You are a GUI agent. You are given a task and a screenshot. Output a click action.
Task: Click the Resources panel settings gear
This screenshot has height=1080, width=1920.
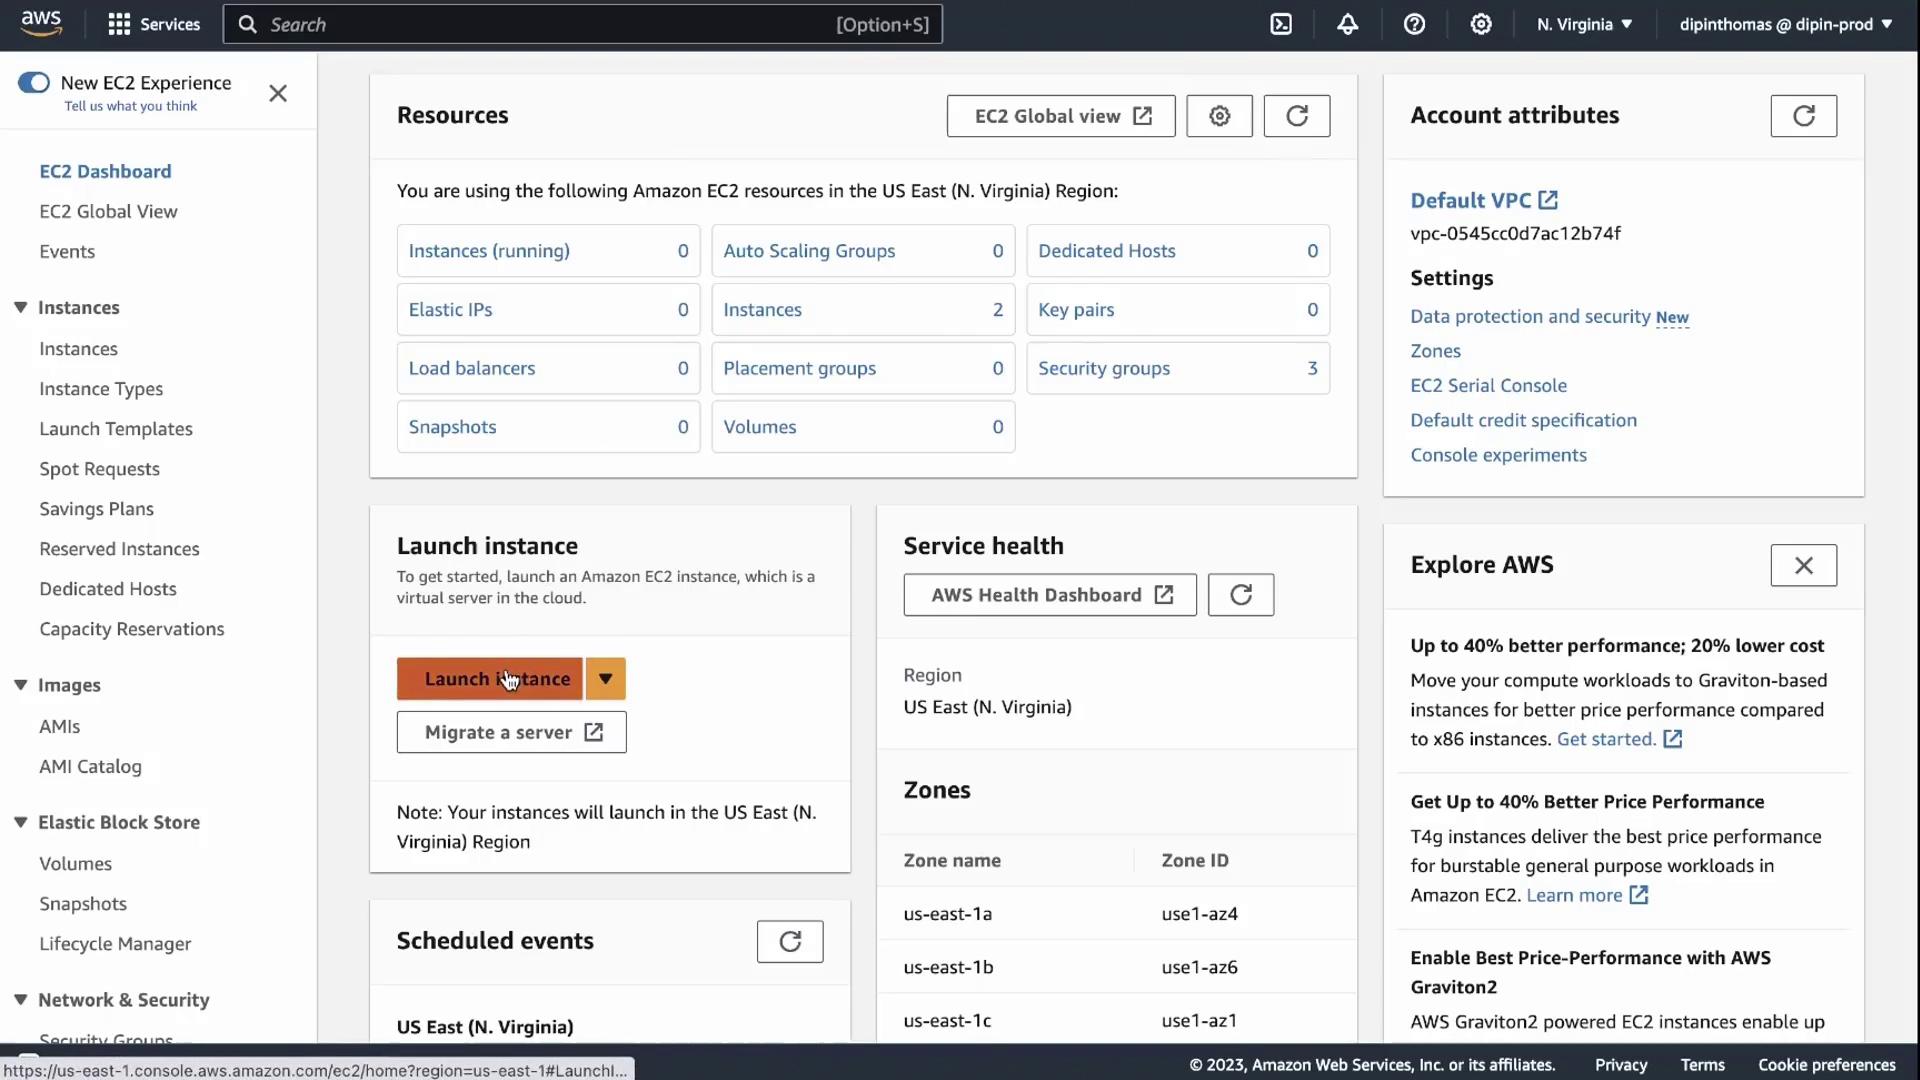(x=1219, y=116)
